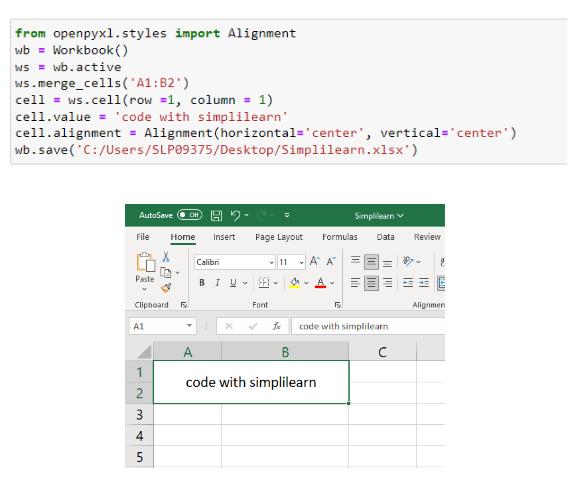Click Increase Indent icon
Image resolution: width=587 pixels, height=500 pixels.
coord(424,283)
